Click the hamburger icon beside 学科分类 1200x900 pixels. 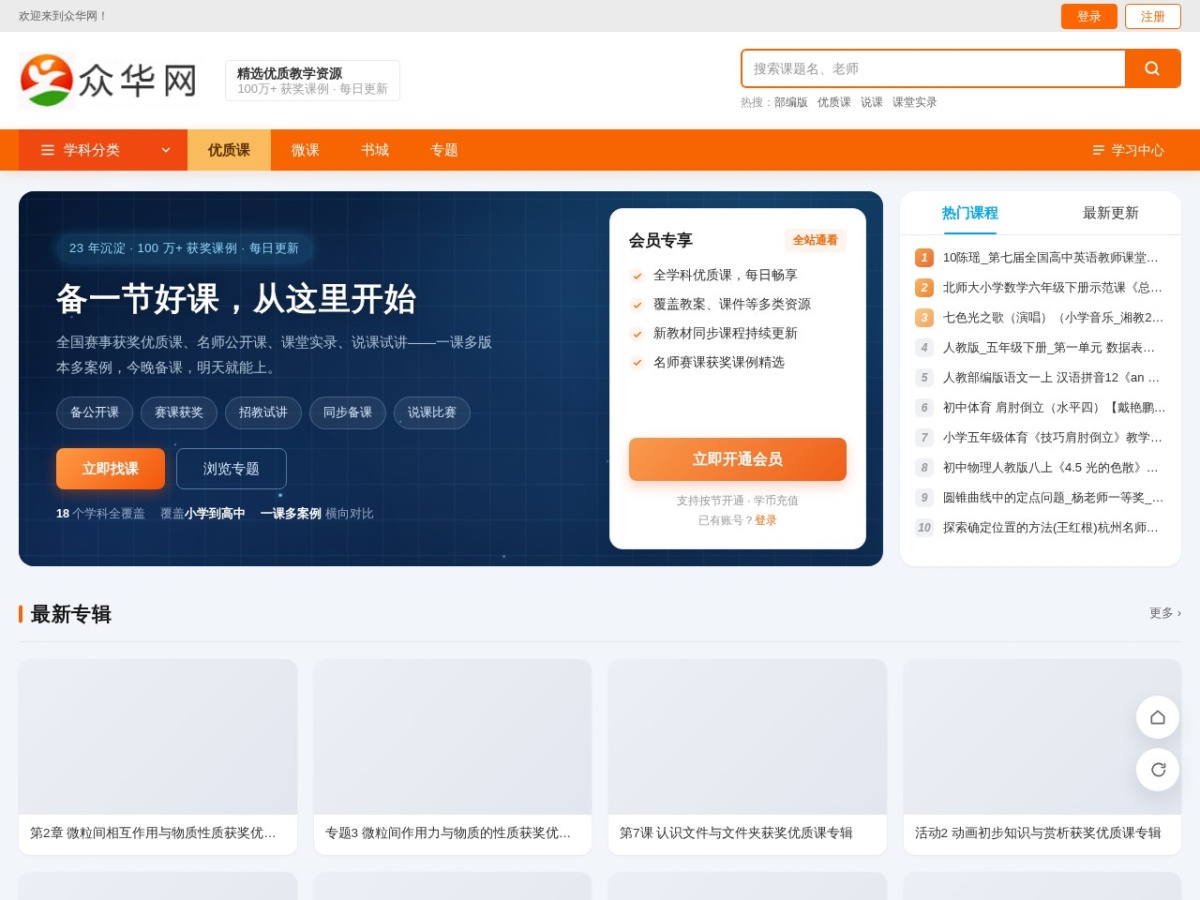(48, 150)
